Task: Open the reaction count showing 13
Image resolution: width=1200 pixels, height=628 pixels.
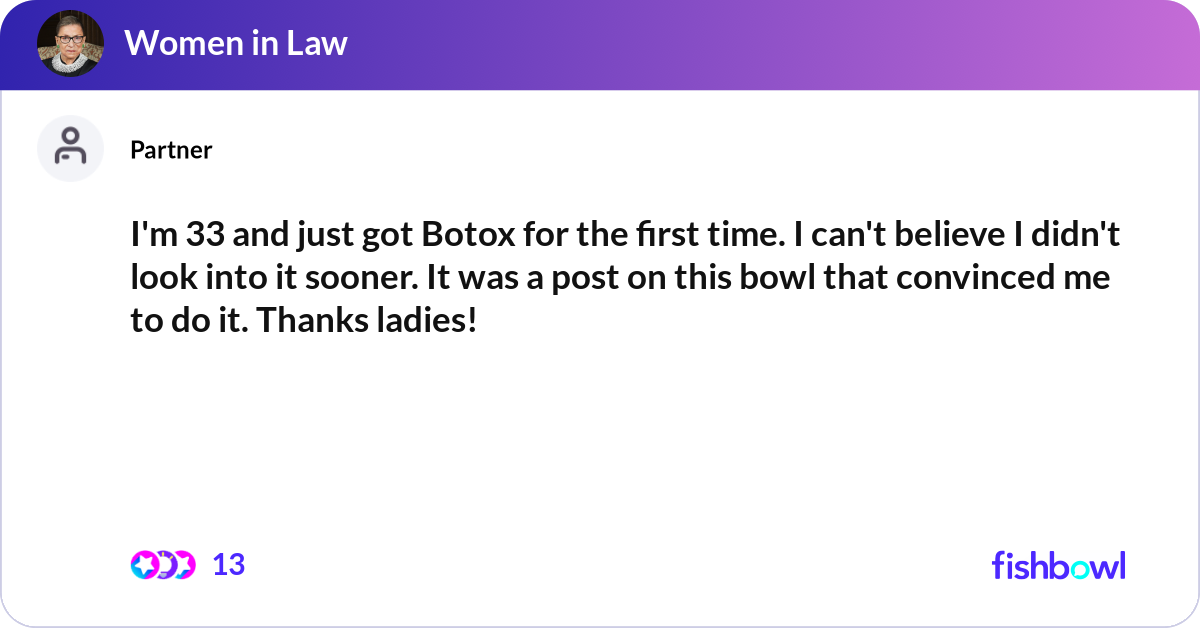Action: 228,565
